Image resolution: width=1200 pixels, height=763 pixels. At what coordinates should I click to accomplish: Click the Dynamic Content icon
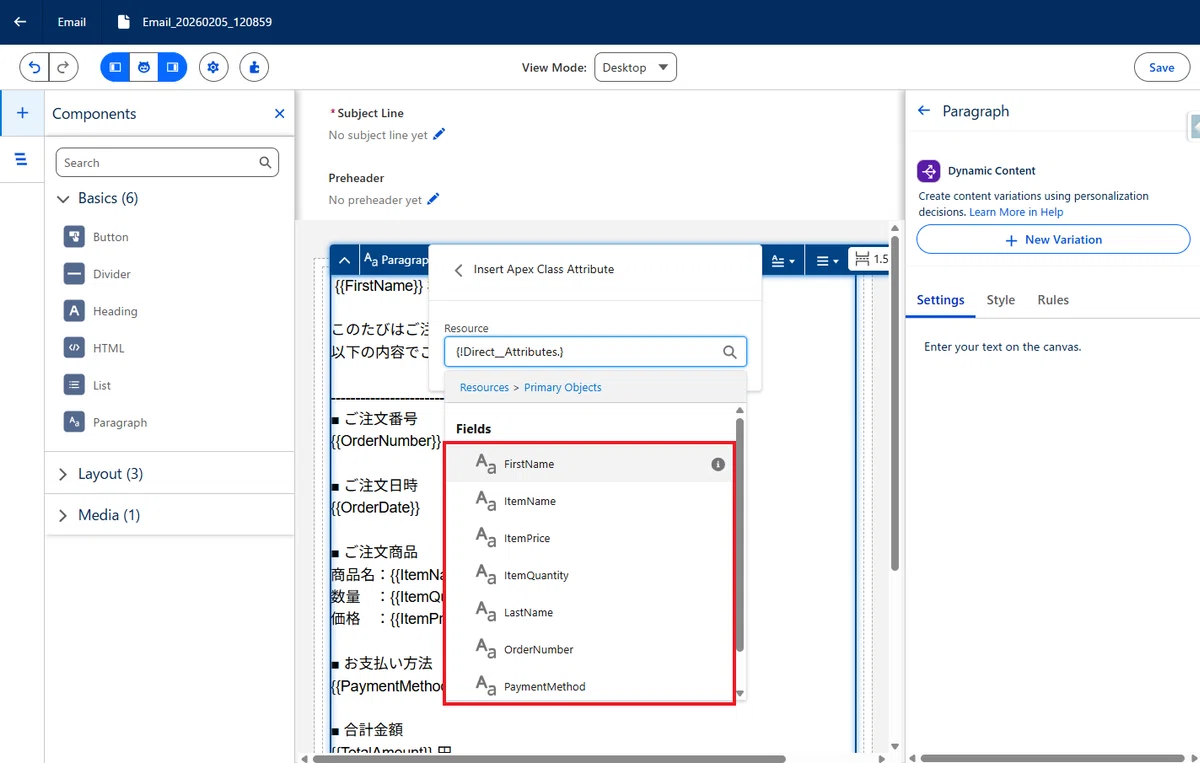tap(928, 171)
